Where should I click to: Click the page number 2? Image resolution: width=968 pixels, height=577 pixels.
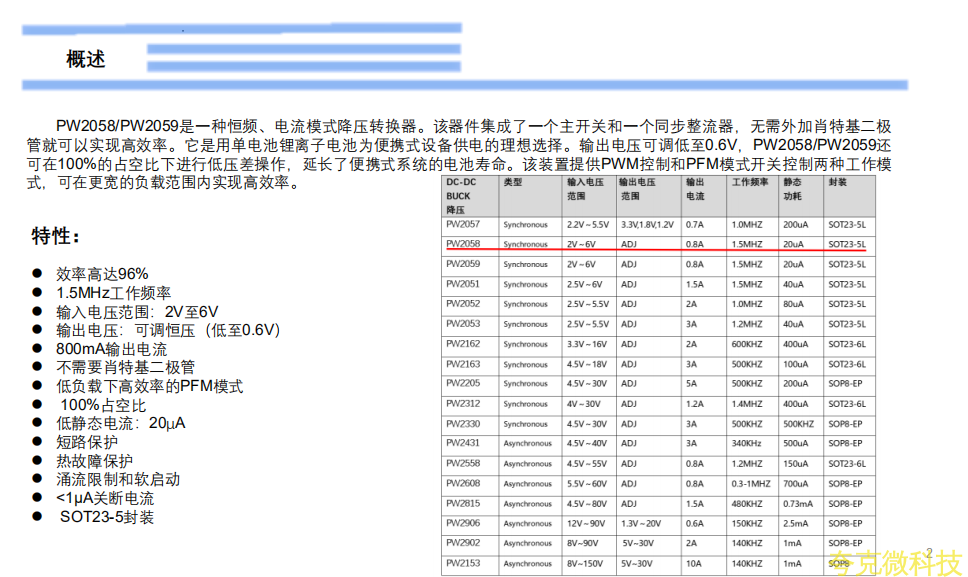tap(929, 552)
